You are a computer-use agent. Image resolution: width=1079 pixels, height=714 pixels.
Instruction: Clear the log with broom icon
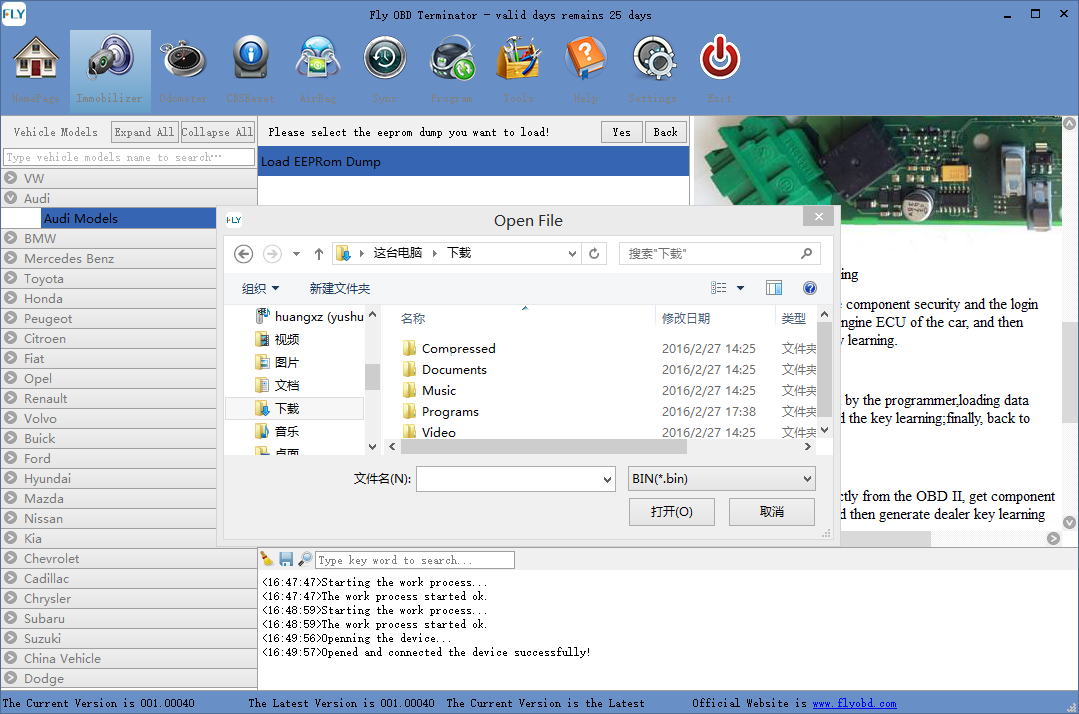[x=267, y=560]
